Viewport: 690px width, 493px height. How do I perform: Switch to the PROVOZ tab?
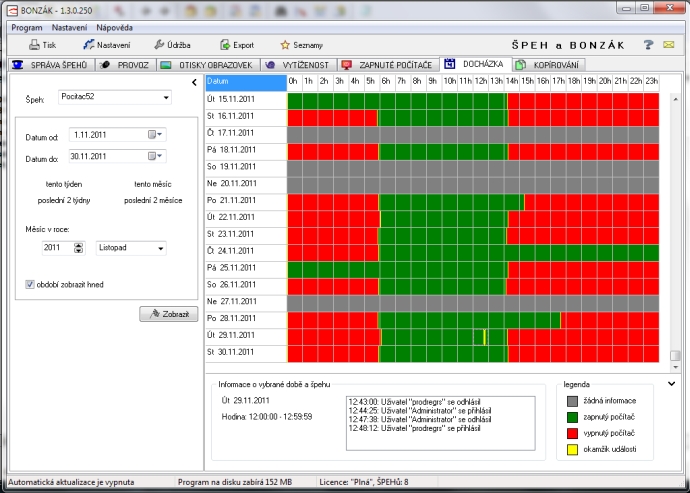pos(125,65)
